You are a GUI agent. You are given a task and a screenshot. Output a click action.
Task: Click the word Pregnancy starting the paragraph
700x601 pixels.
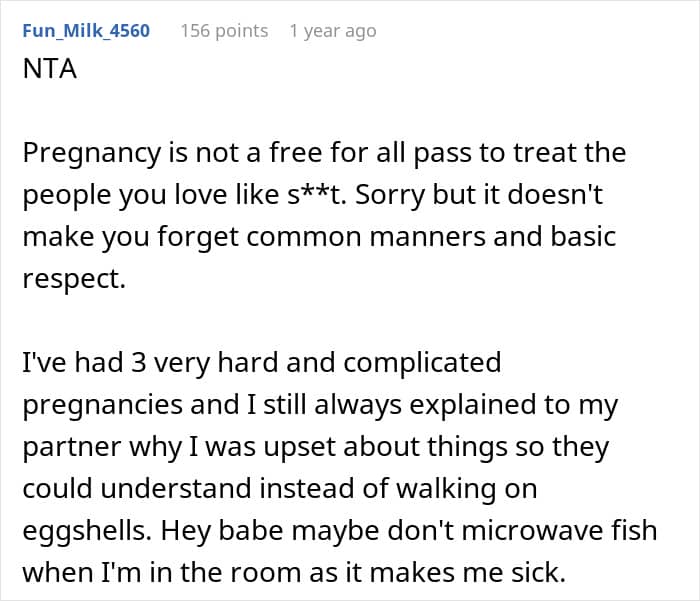(92, 153)
